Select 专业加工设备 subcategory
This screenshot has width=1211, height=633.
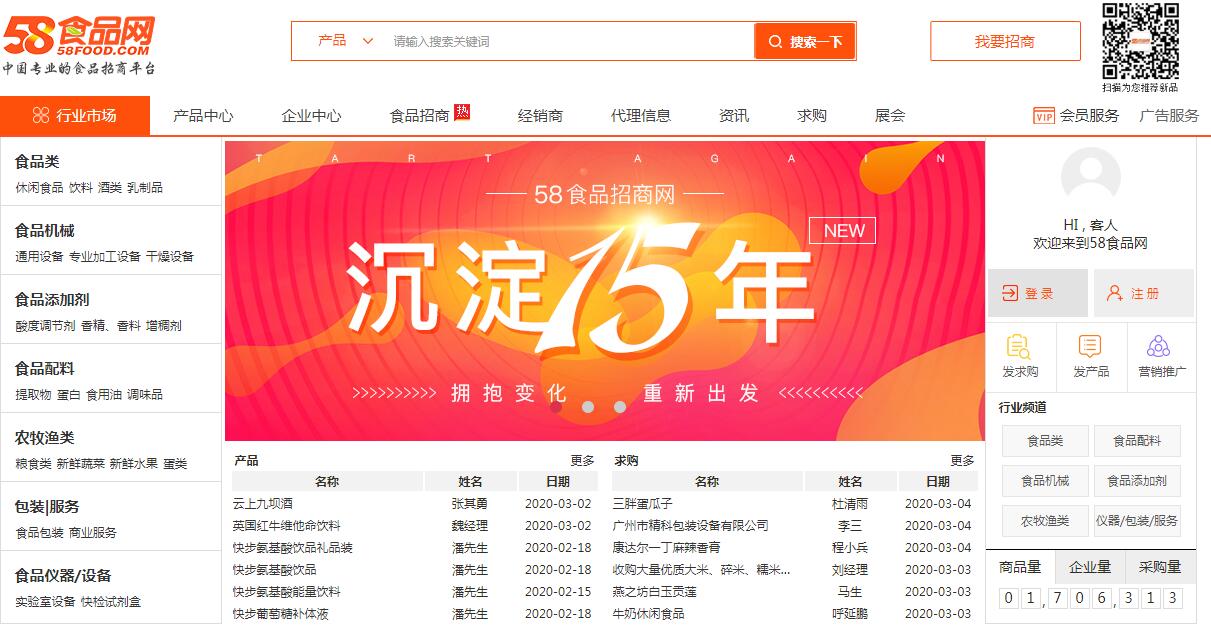[x=105, y=257]
